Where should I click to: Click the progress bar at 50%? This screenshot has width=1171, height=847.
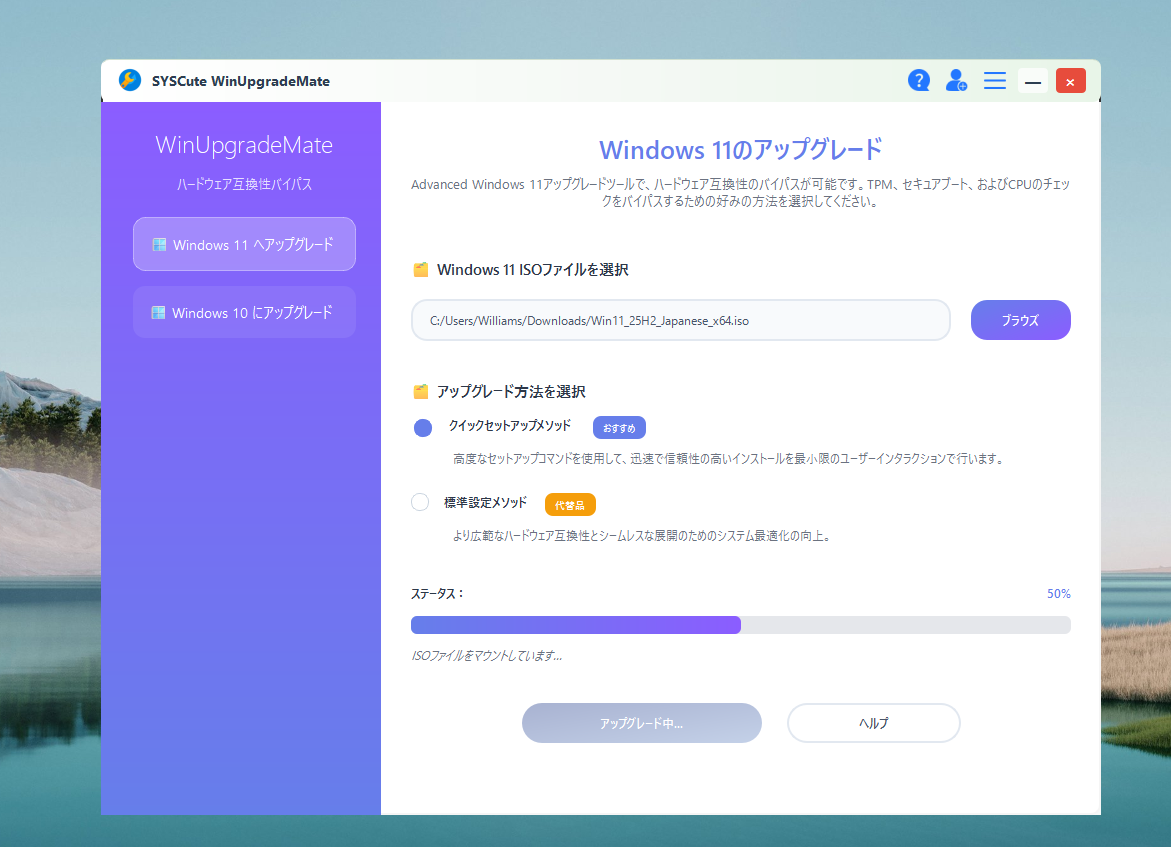(x=740, y=624)
